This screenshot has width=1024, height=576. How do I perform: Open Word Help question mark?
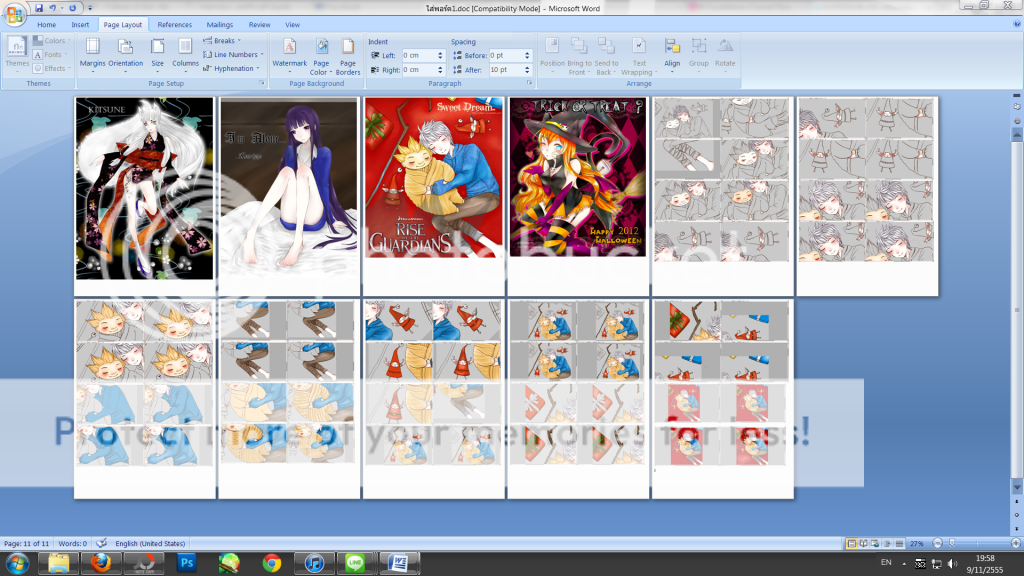point(1017,24)
